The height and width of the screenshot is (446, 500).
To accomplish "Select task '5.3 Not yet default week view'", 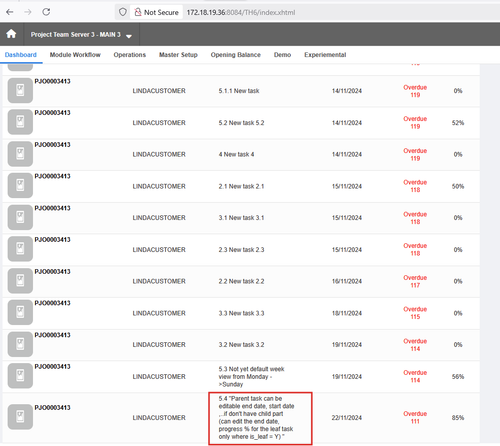I will coord(251,377).
